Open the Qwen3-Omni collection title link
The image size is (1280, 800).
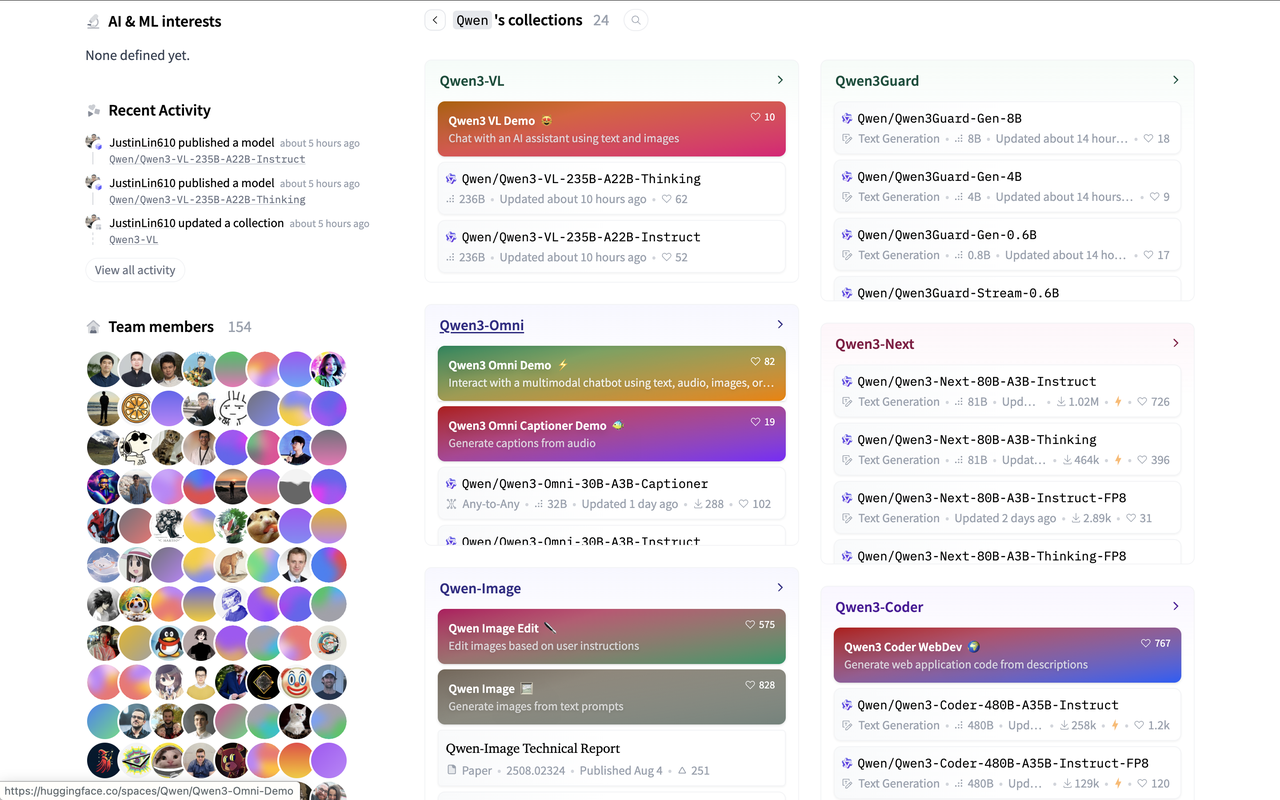481,325
